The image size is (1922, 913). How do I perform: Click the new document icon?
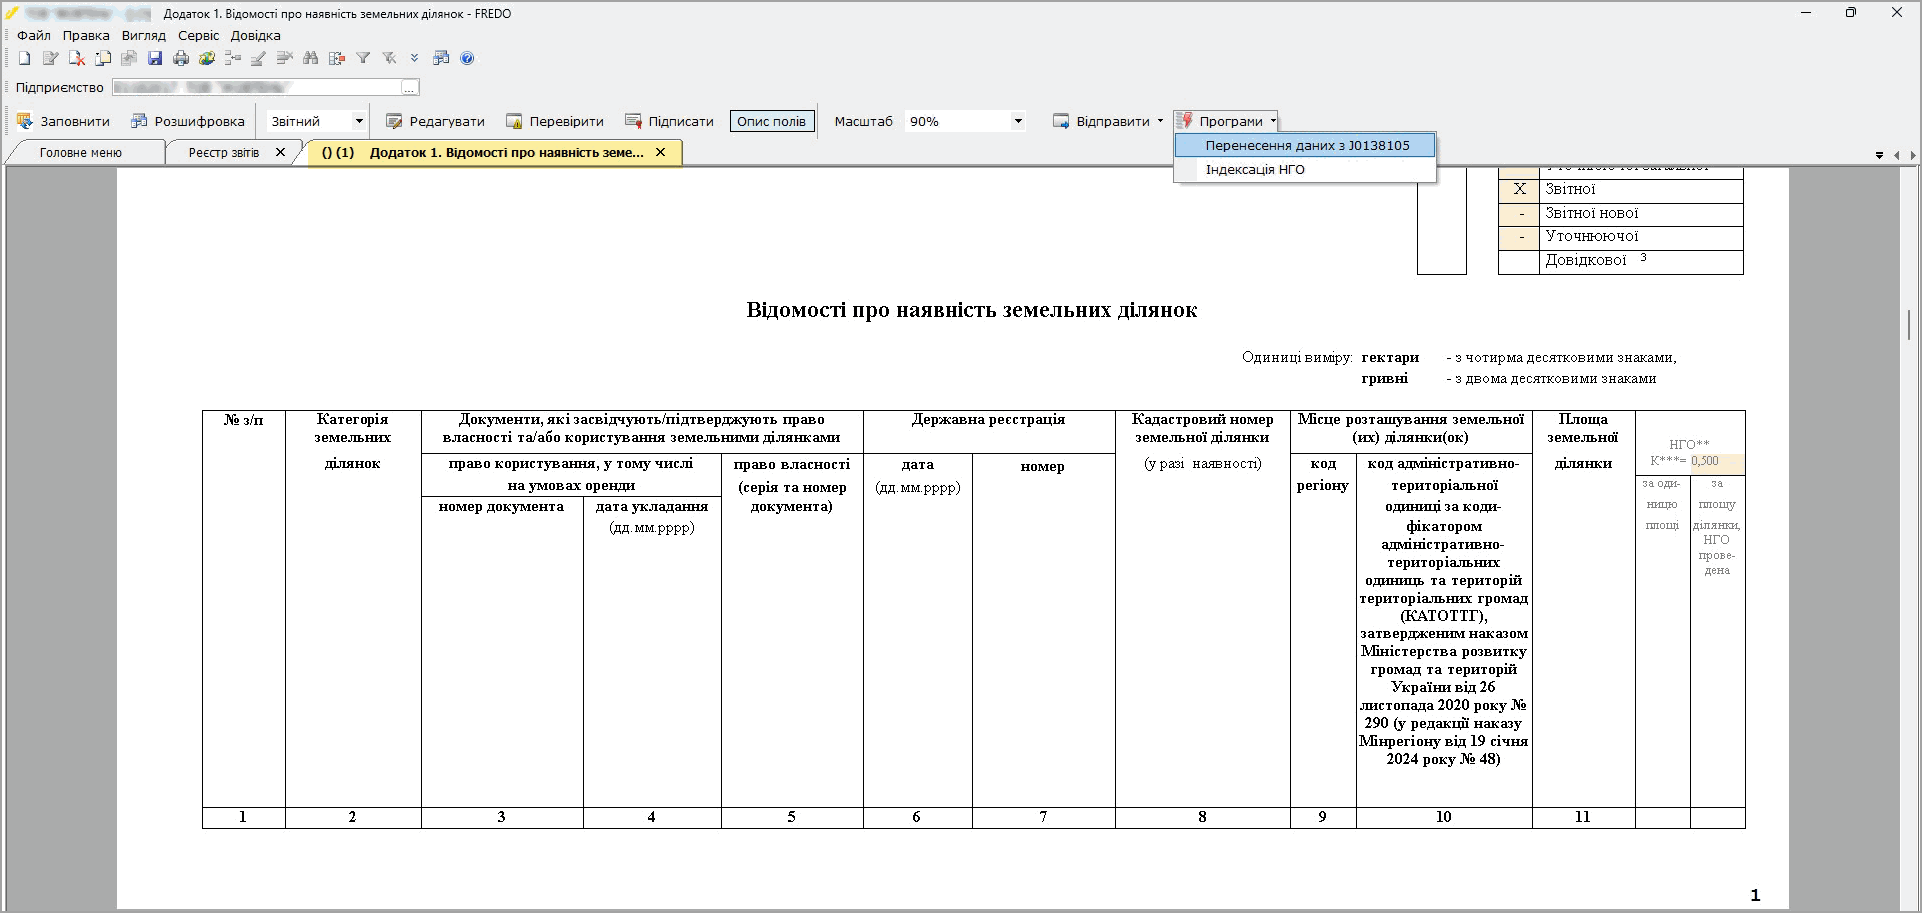25,59
